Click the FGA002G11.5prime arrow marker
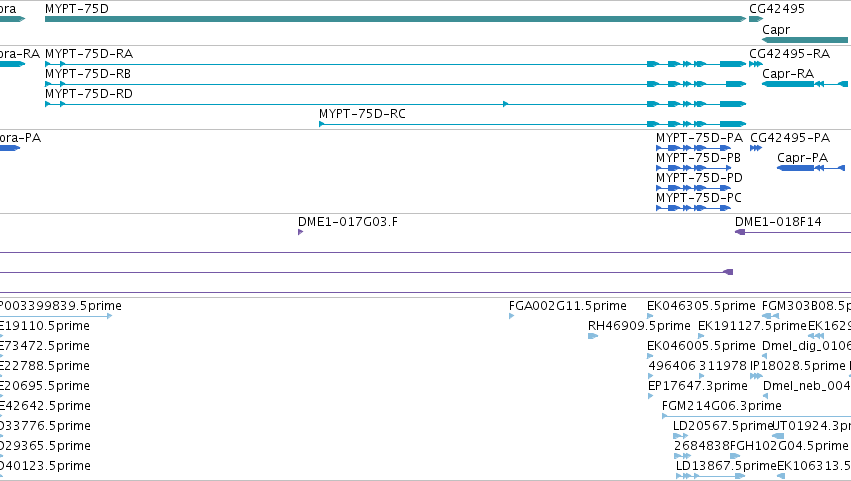Image resolution: width=851 pixels, height=481 pixels. click(511, 316)
